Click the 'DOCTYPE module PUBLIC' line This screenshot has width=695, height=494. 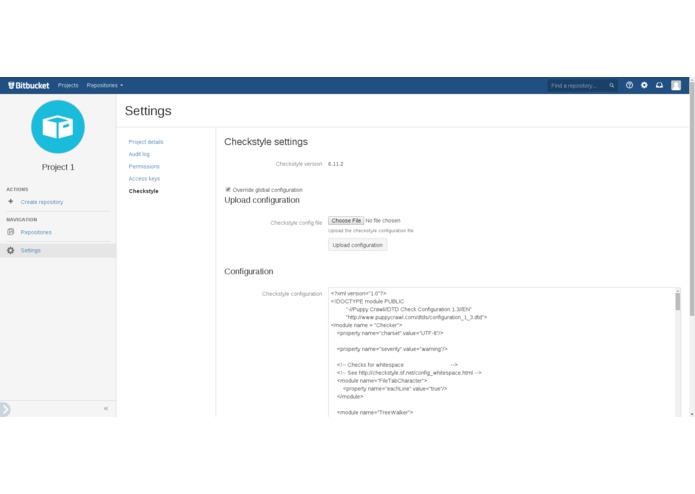[367, 301]
